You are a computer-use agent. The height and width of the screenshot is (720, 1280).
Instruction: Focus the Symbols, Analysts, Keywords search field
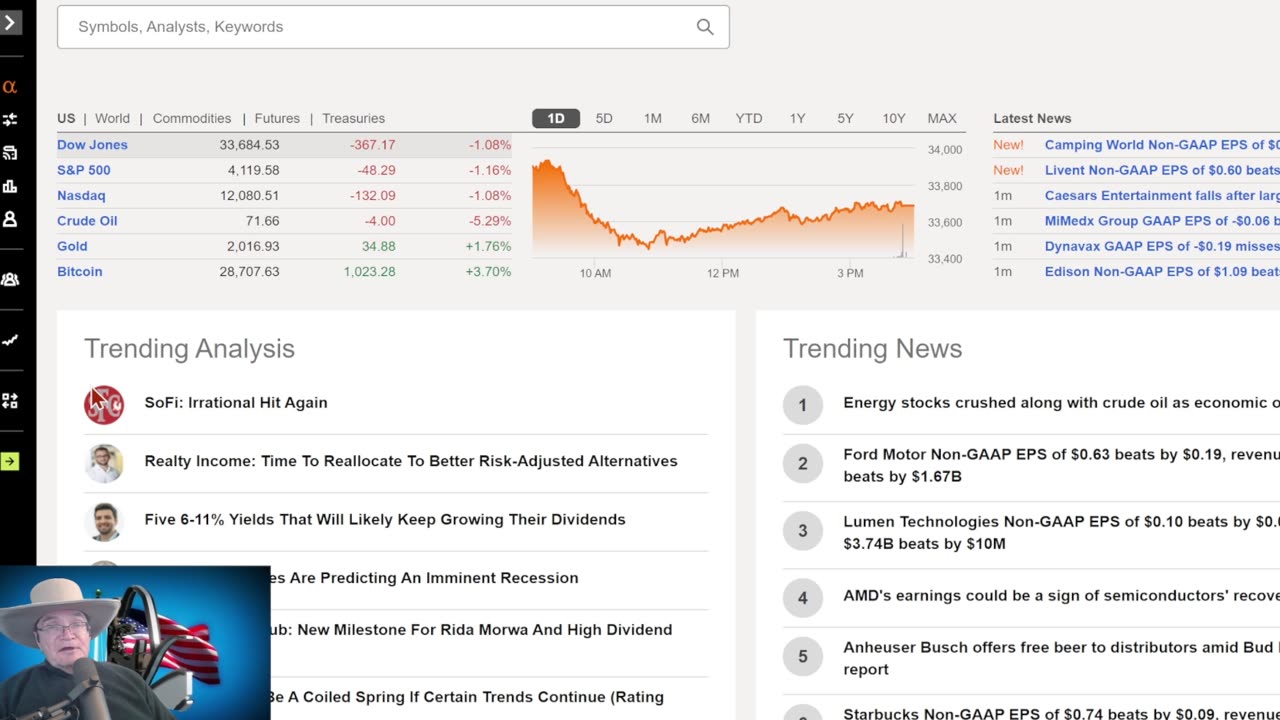pyautogui.click(x=393, y=27)
